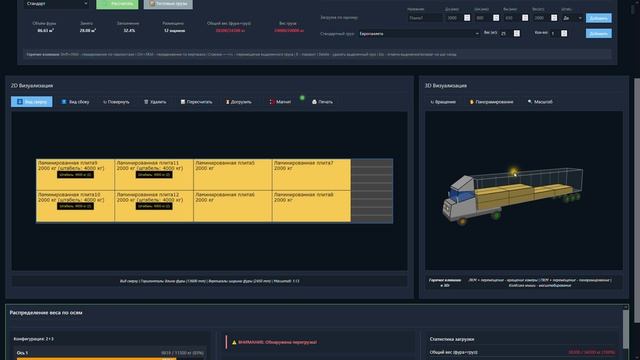Select Ламинированная плита10 block in 2D view
The image size is (640, 360).
(76, 207)
